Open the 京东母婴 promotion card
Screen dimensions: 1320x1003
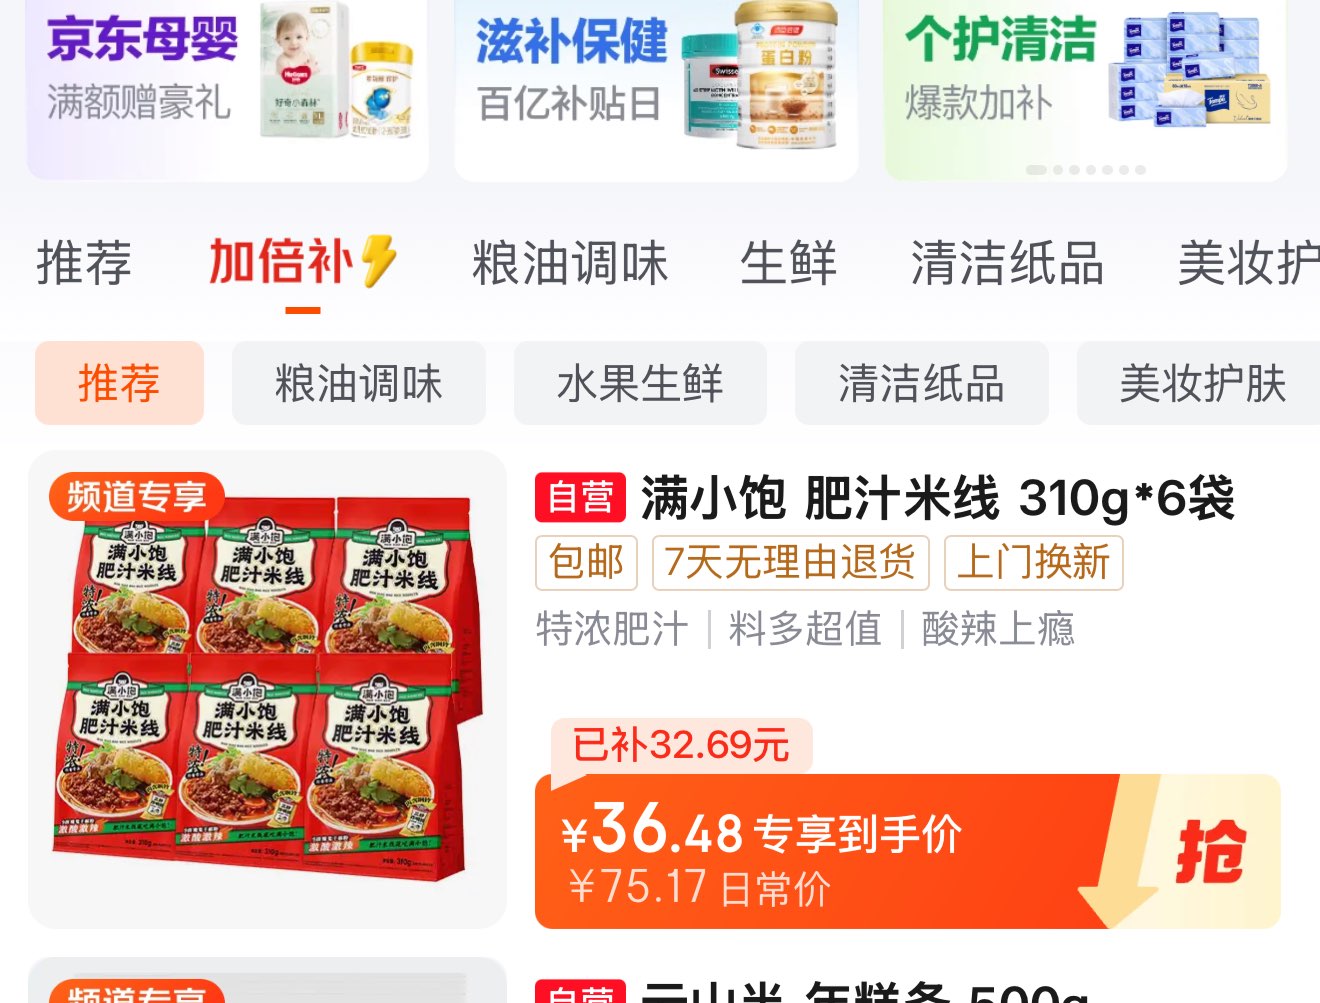pos(228,88)
